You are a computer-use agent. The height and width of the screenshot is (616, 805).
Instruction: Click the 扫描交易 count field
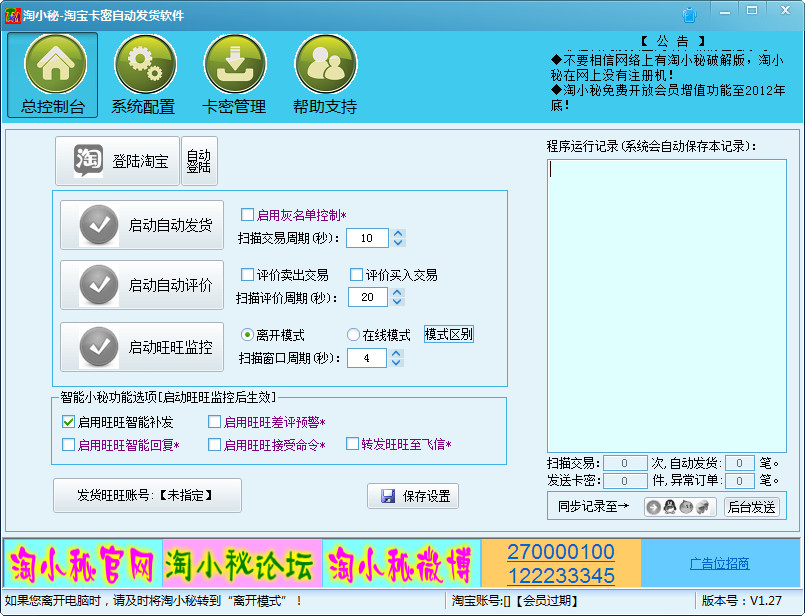(x=625, y=464)
